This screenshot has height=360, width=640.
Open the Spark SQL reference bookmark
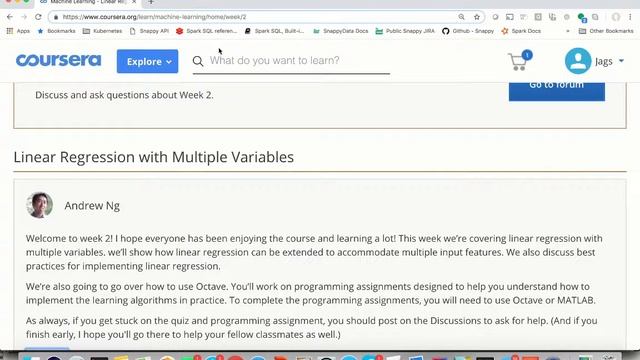click(207, 31)
